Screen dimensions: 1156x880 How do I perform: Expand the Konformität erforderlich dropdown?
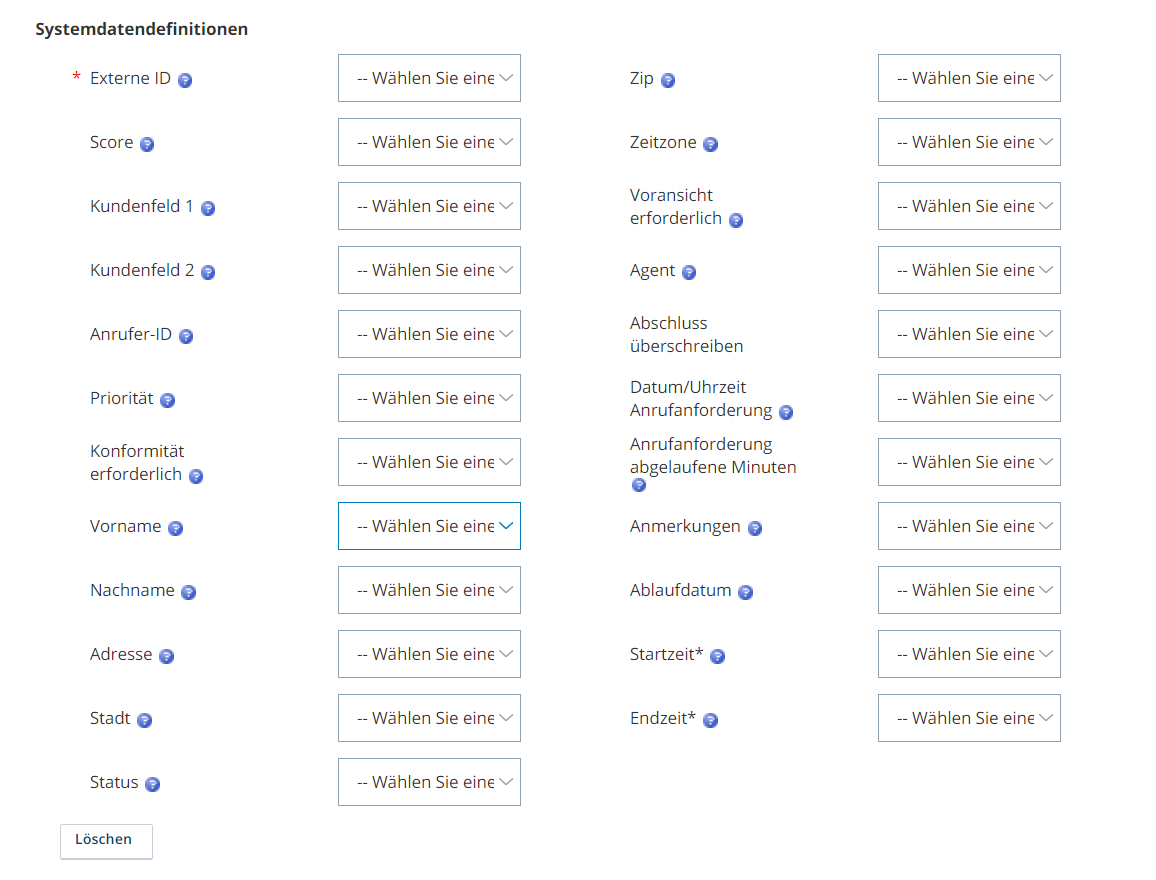(429, 462)
